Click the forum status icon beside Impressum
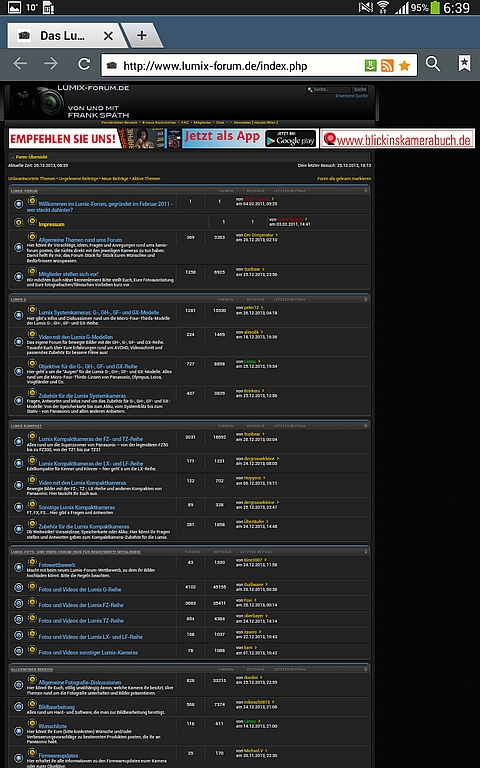Viewport: 480px width, 768px height. [19, 222]
